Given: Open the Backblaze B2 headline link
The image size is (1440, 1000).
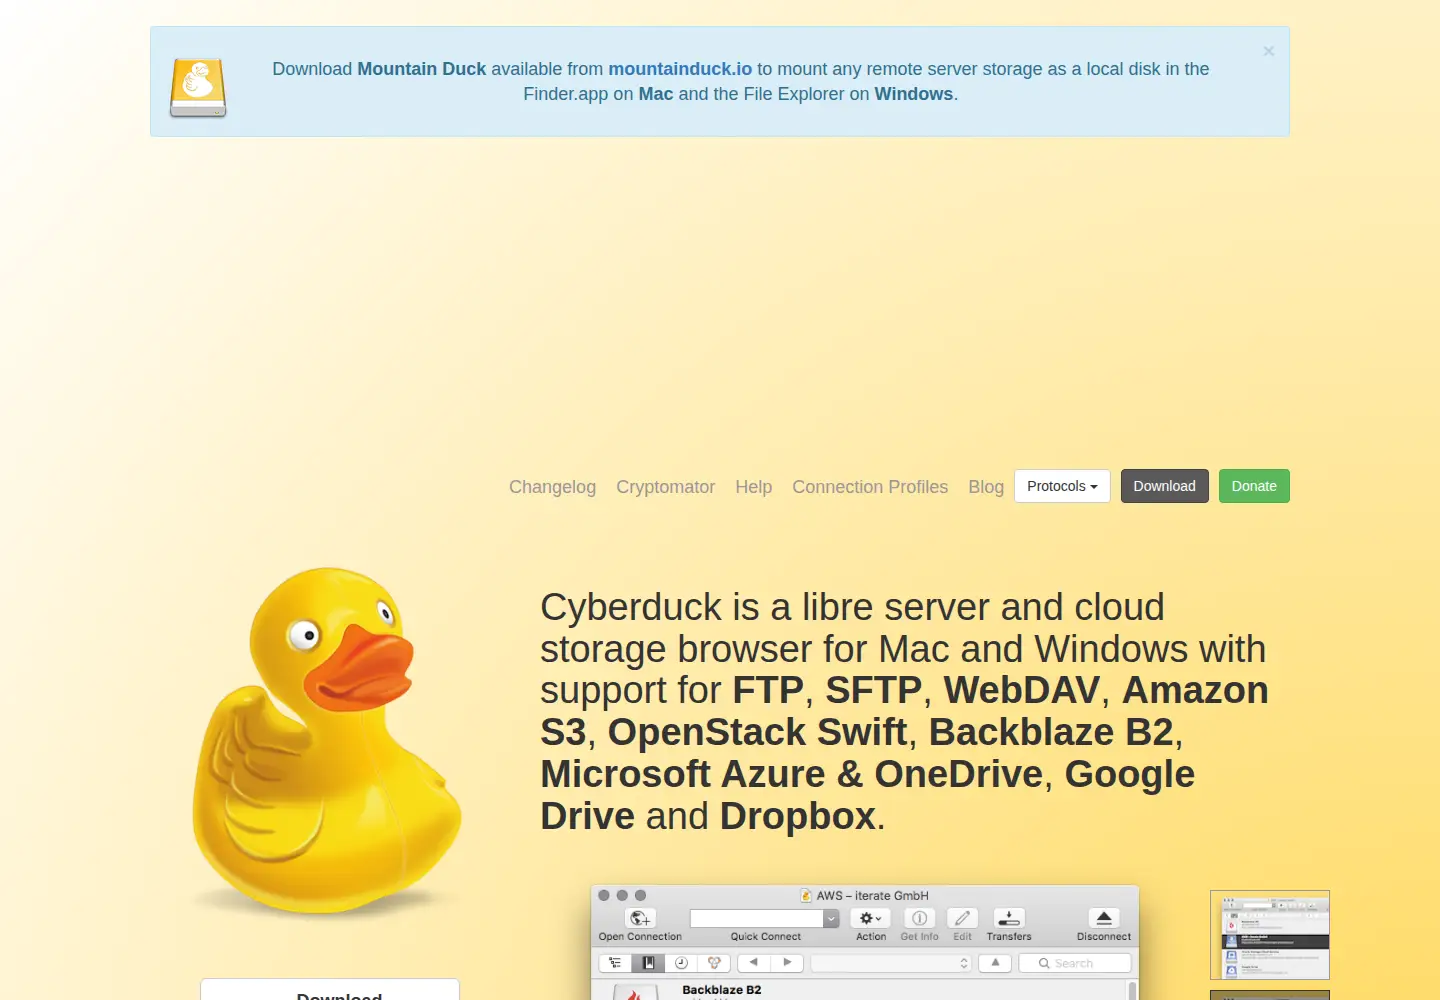Looking at the screenshot, I should [1051, 733].
